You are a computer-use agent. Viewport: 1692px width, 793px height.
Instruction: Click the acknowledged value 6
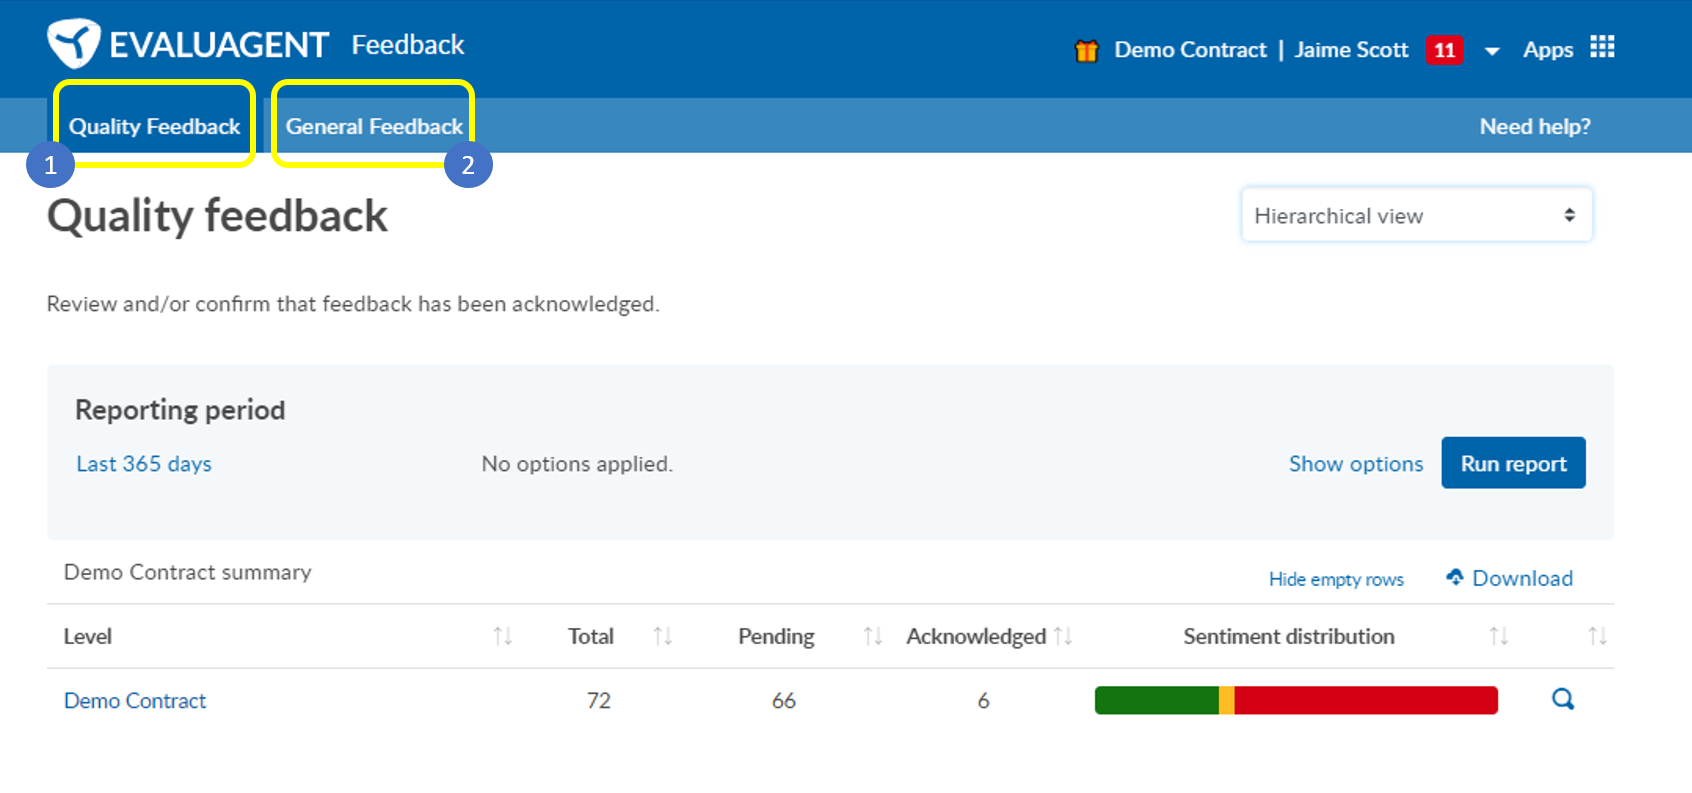tap(984, 701)
